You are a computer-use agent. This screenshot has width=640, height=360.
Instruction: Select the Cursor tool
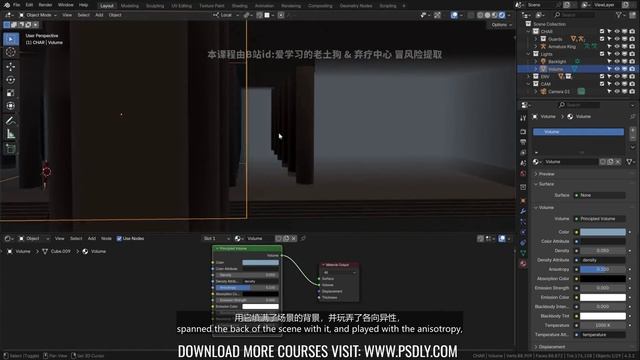tap(11, 52)
